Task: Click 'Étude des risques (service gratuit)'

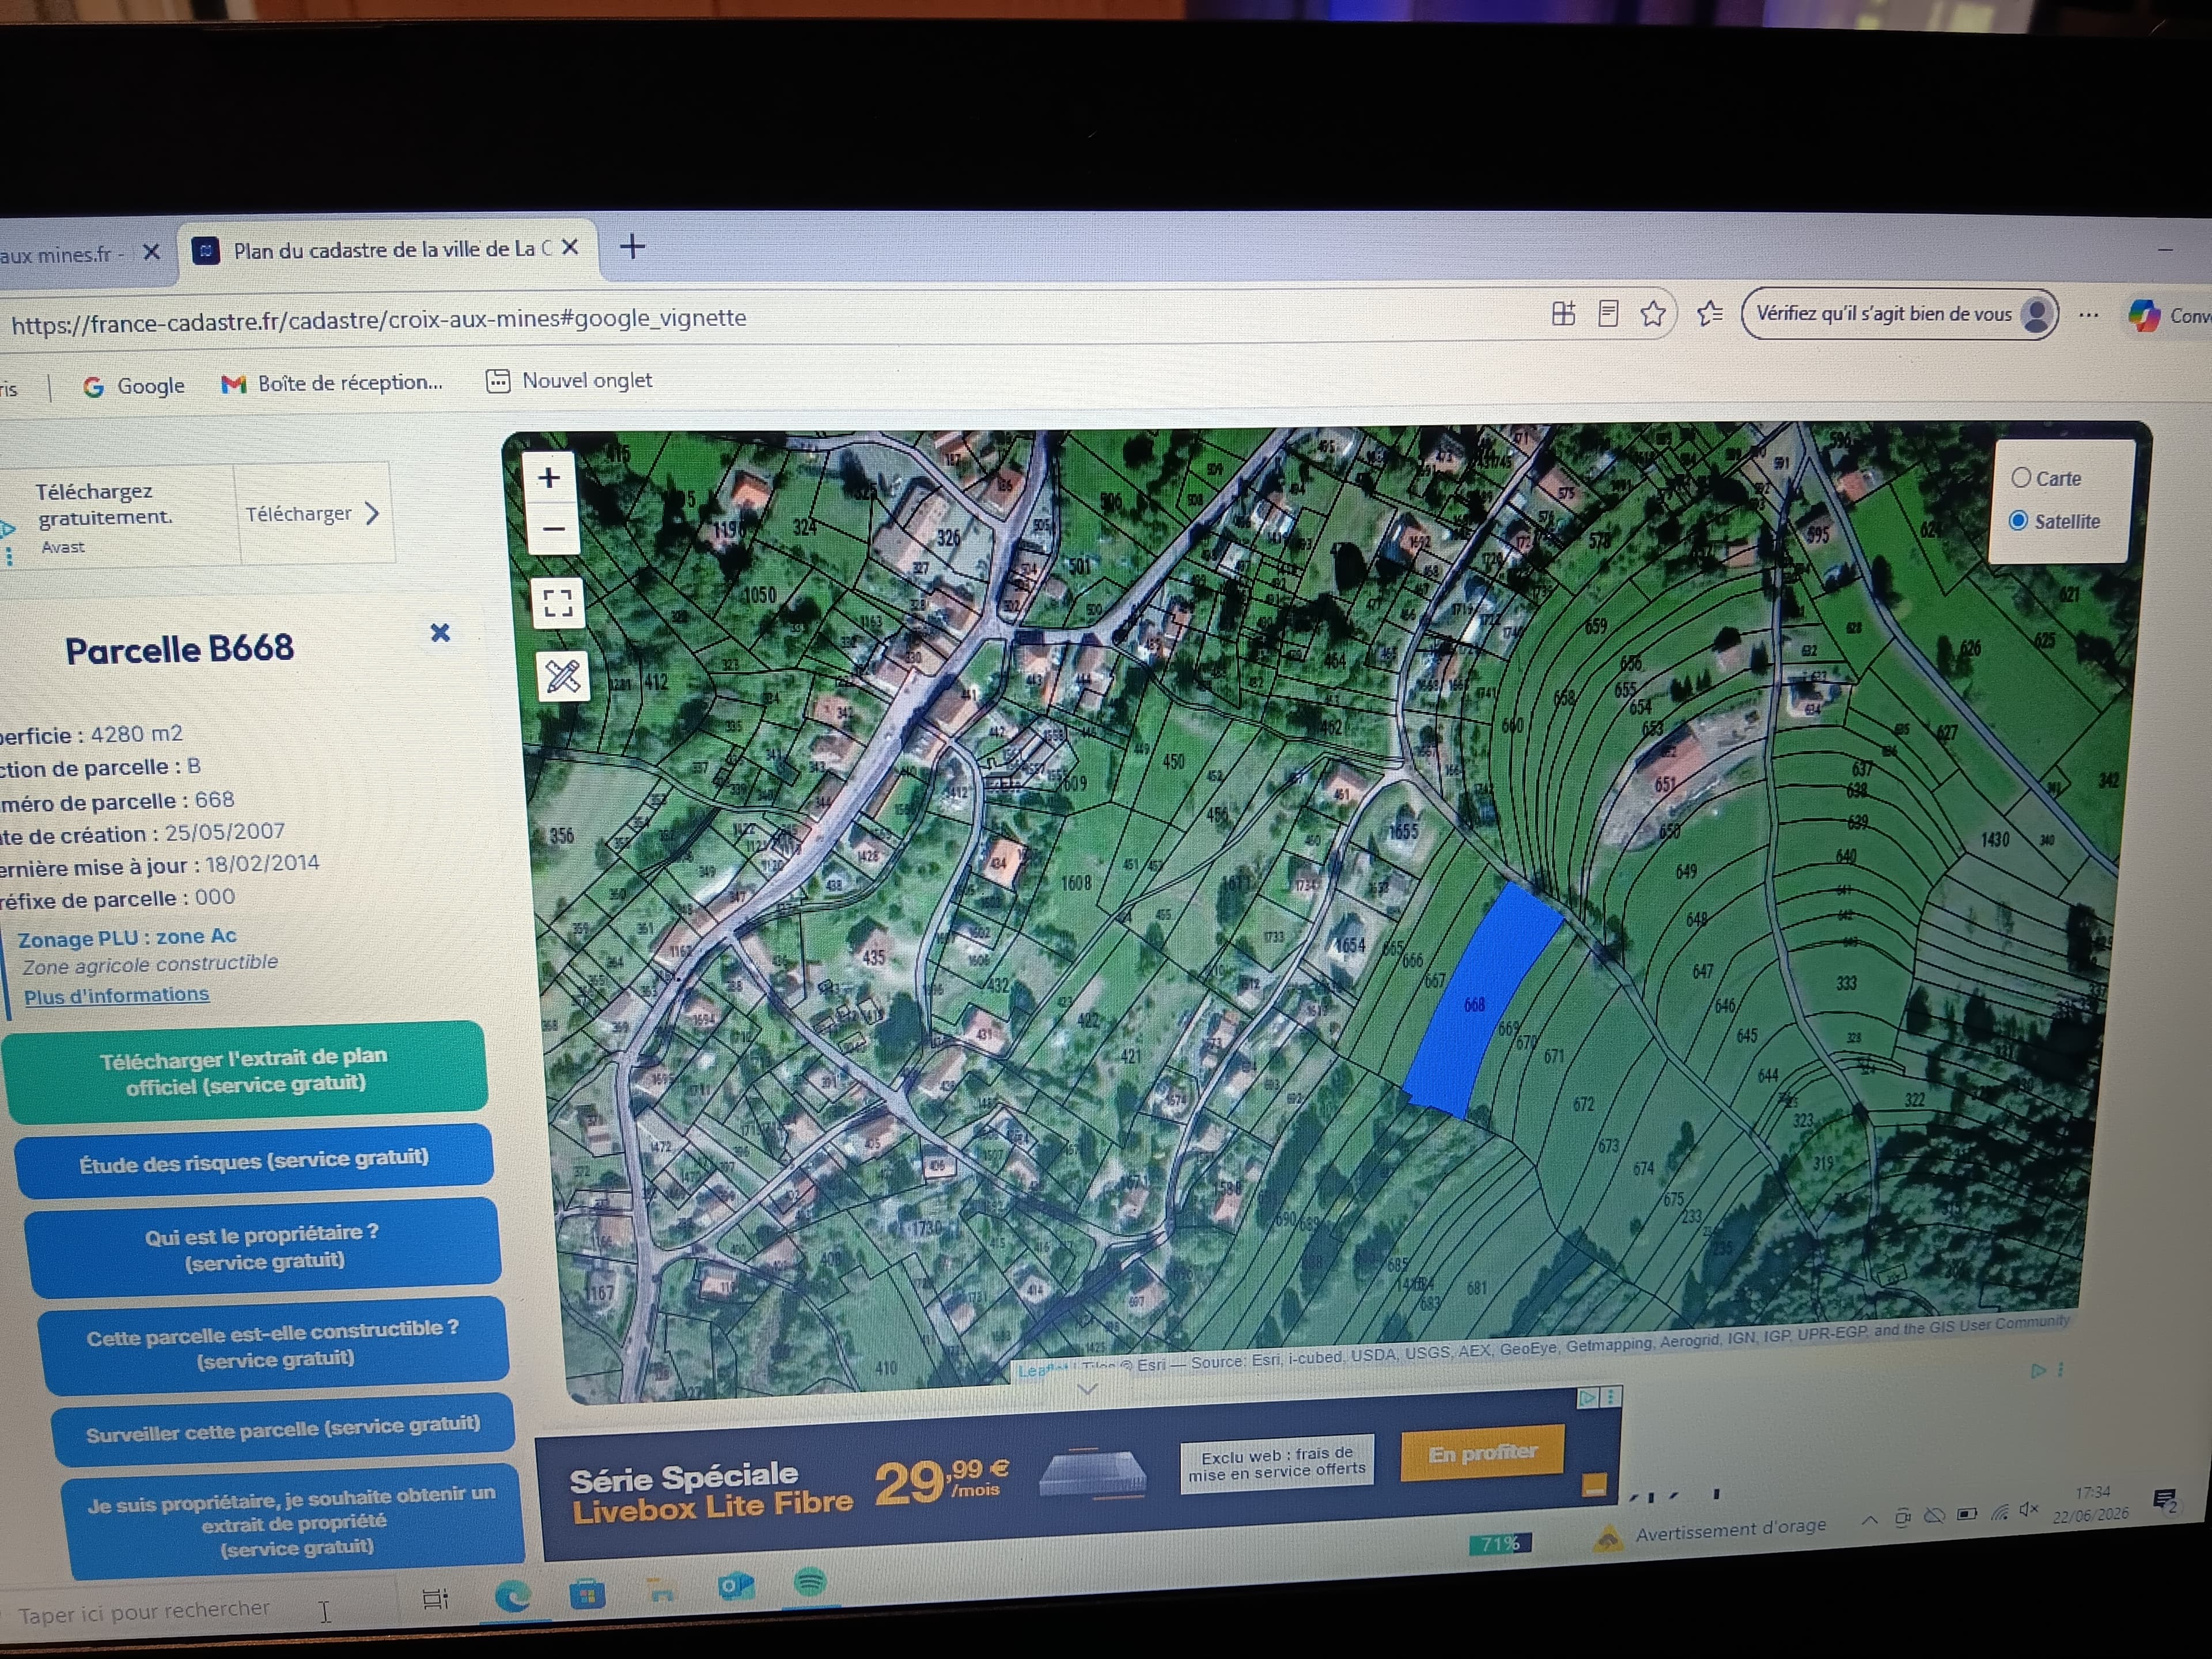Action: coord(254,1161)
